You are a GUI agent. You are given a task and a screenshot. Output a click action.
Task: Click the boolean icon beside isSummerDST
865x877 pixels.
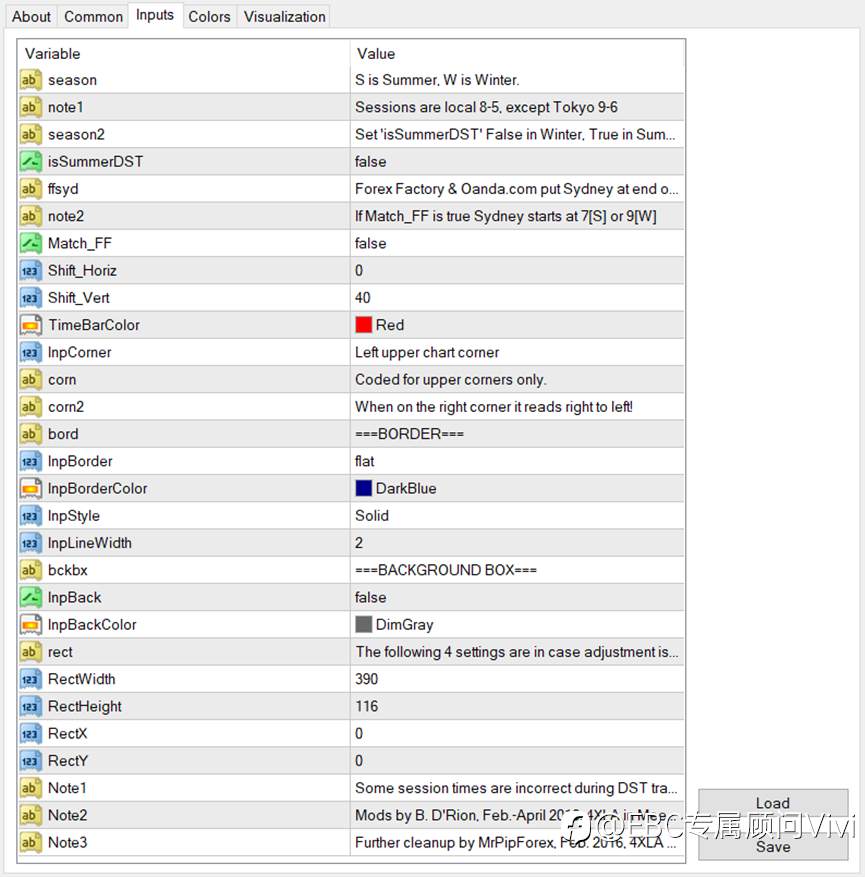30,162
